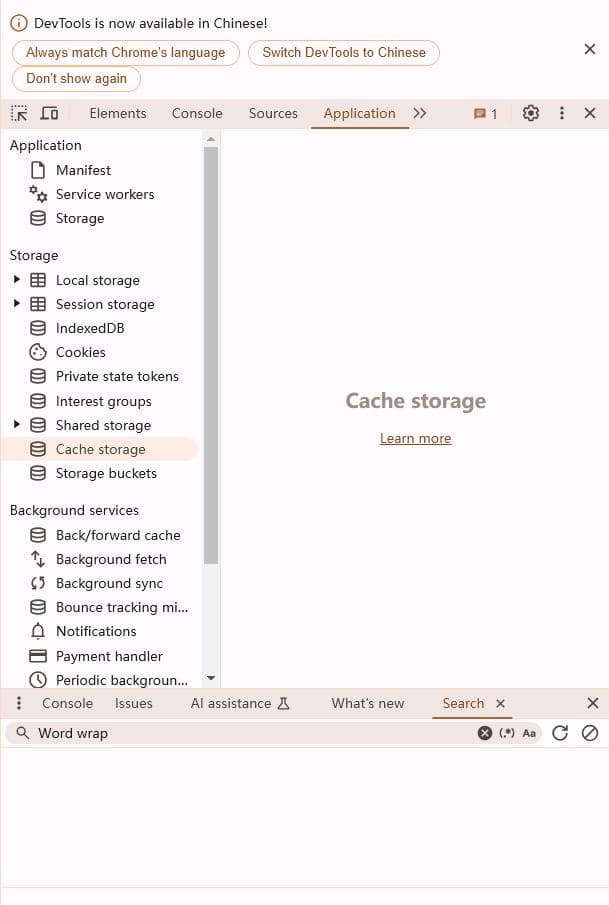Activate the inspect element picker icon
This screenshot has height=905, width=609.
pos(19,113)
